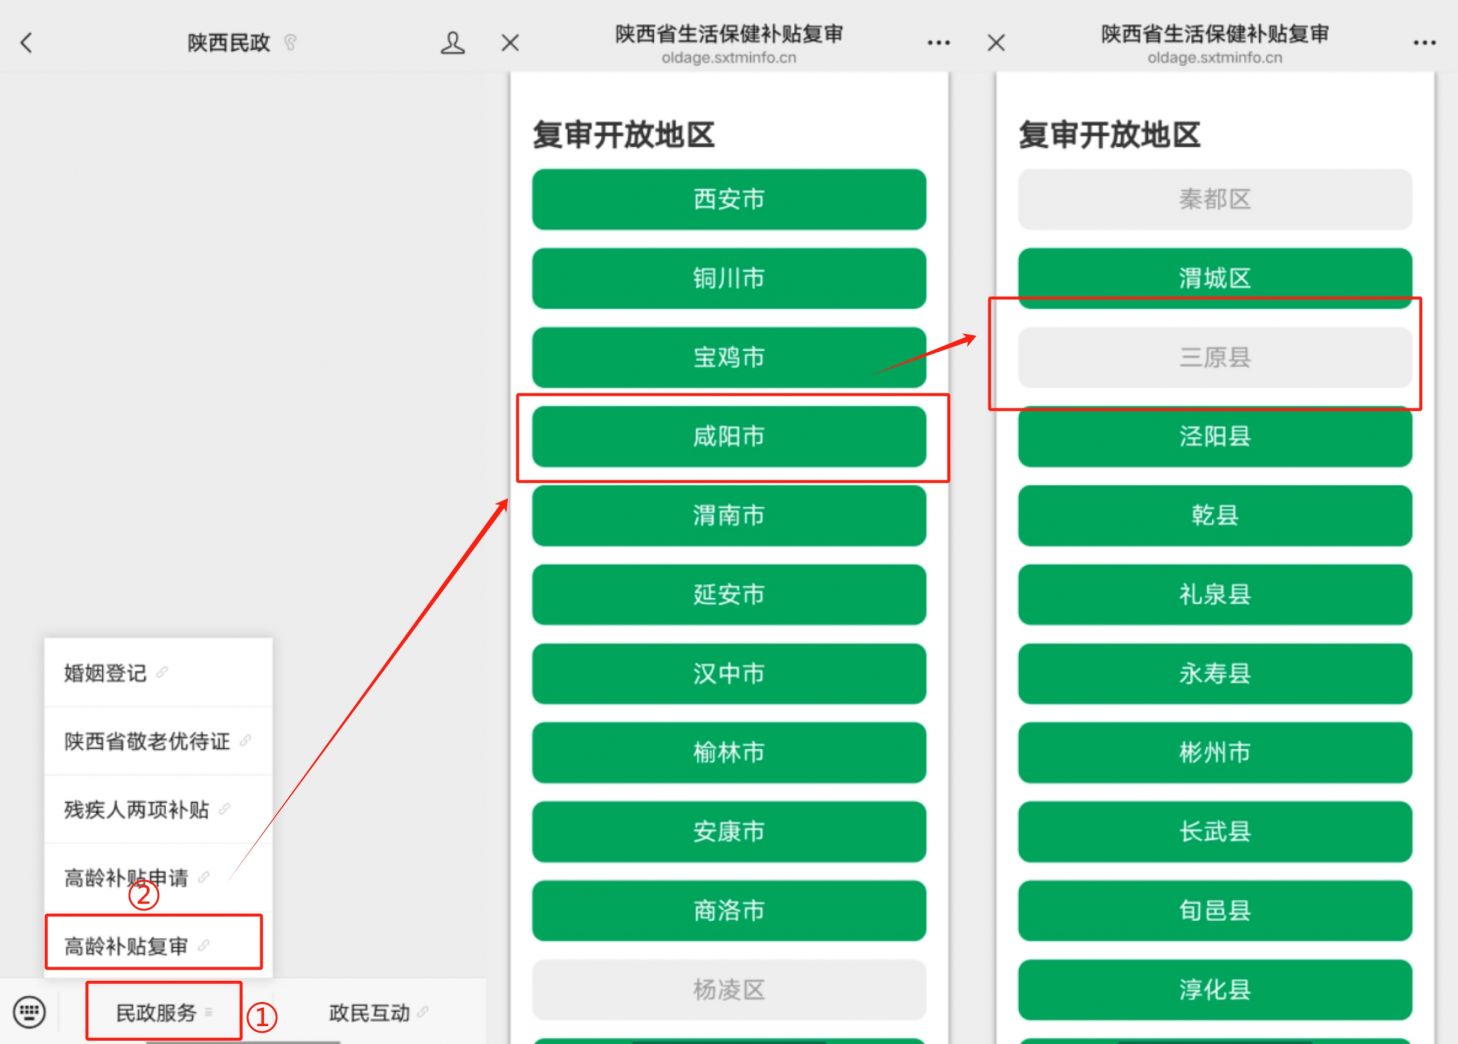Select 婚姻登记 from the popup menu
Screen dimensions: 1458x1044
[x=158, y=672]
